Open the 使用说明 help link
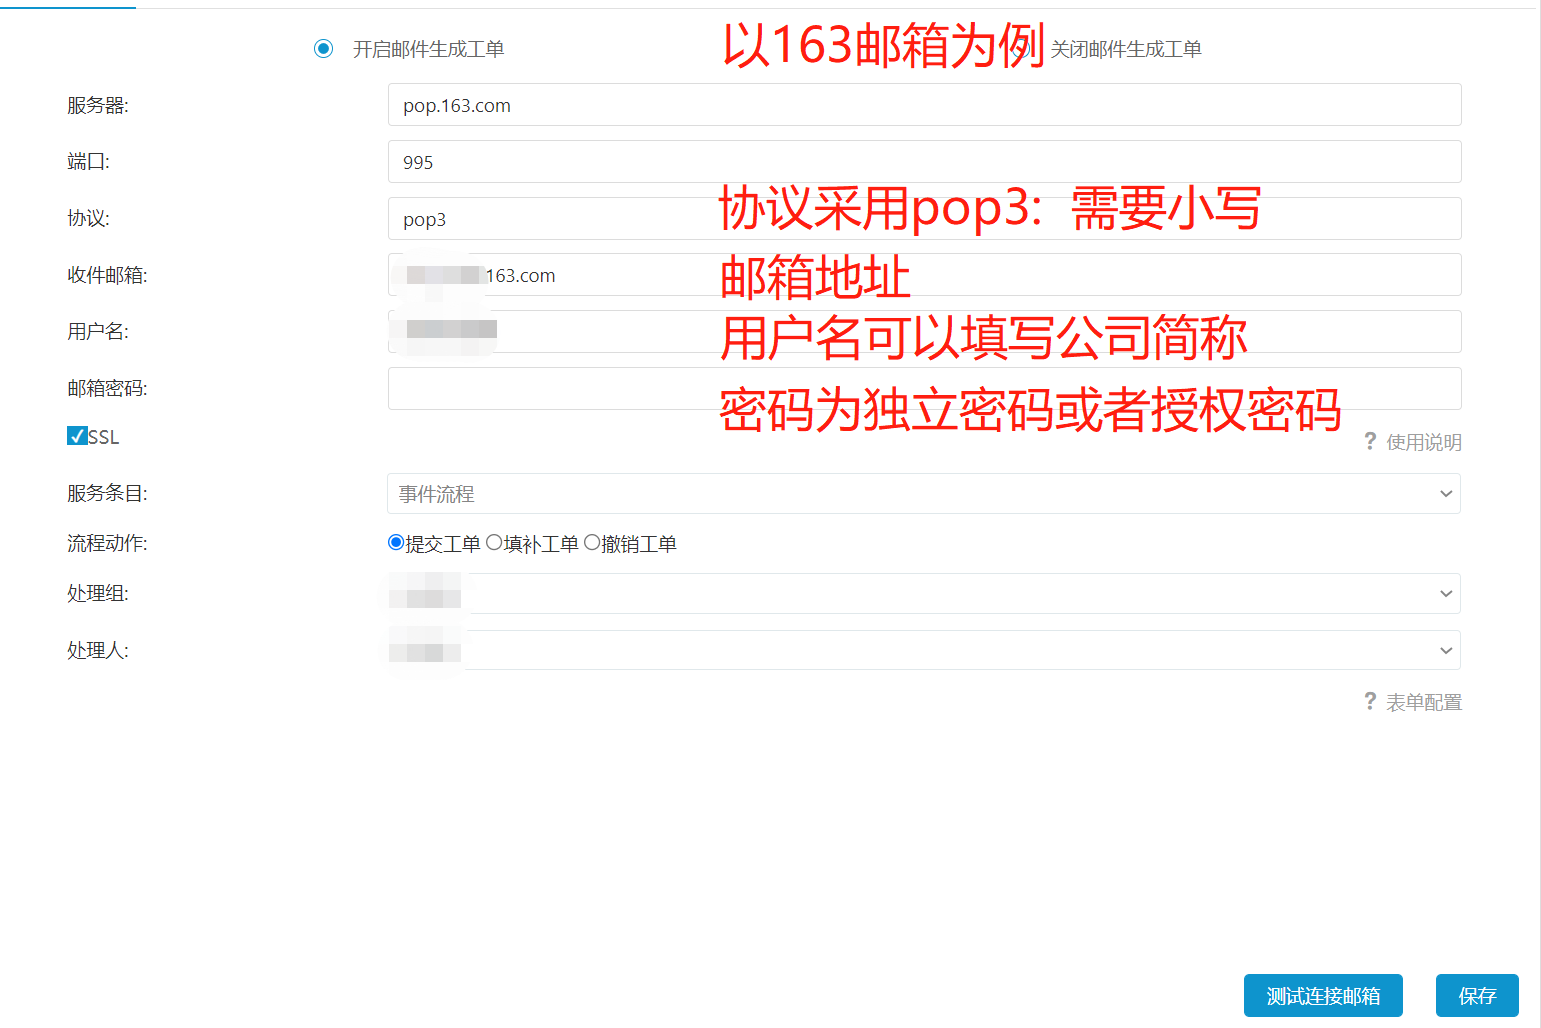This screenshot has height=1028, width=1541. pyautogui.click(x=1423, y=442)
